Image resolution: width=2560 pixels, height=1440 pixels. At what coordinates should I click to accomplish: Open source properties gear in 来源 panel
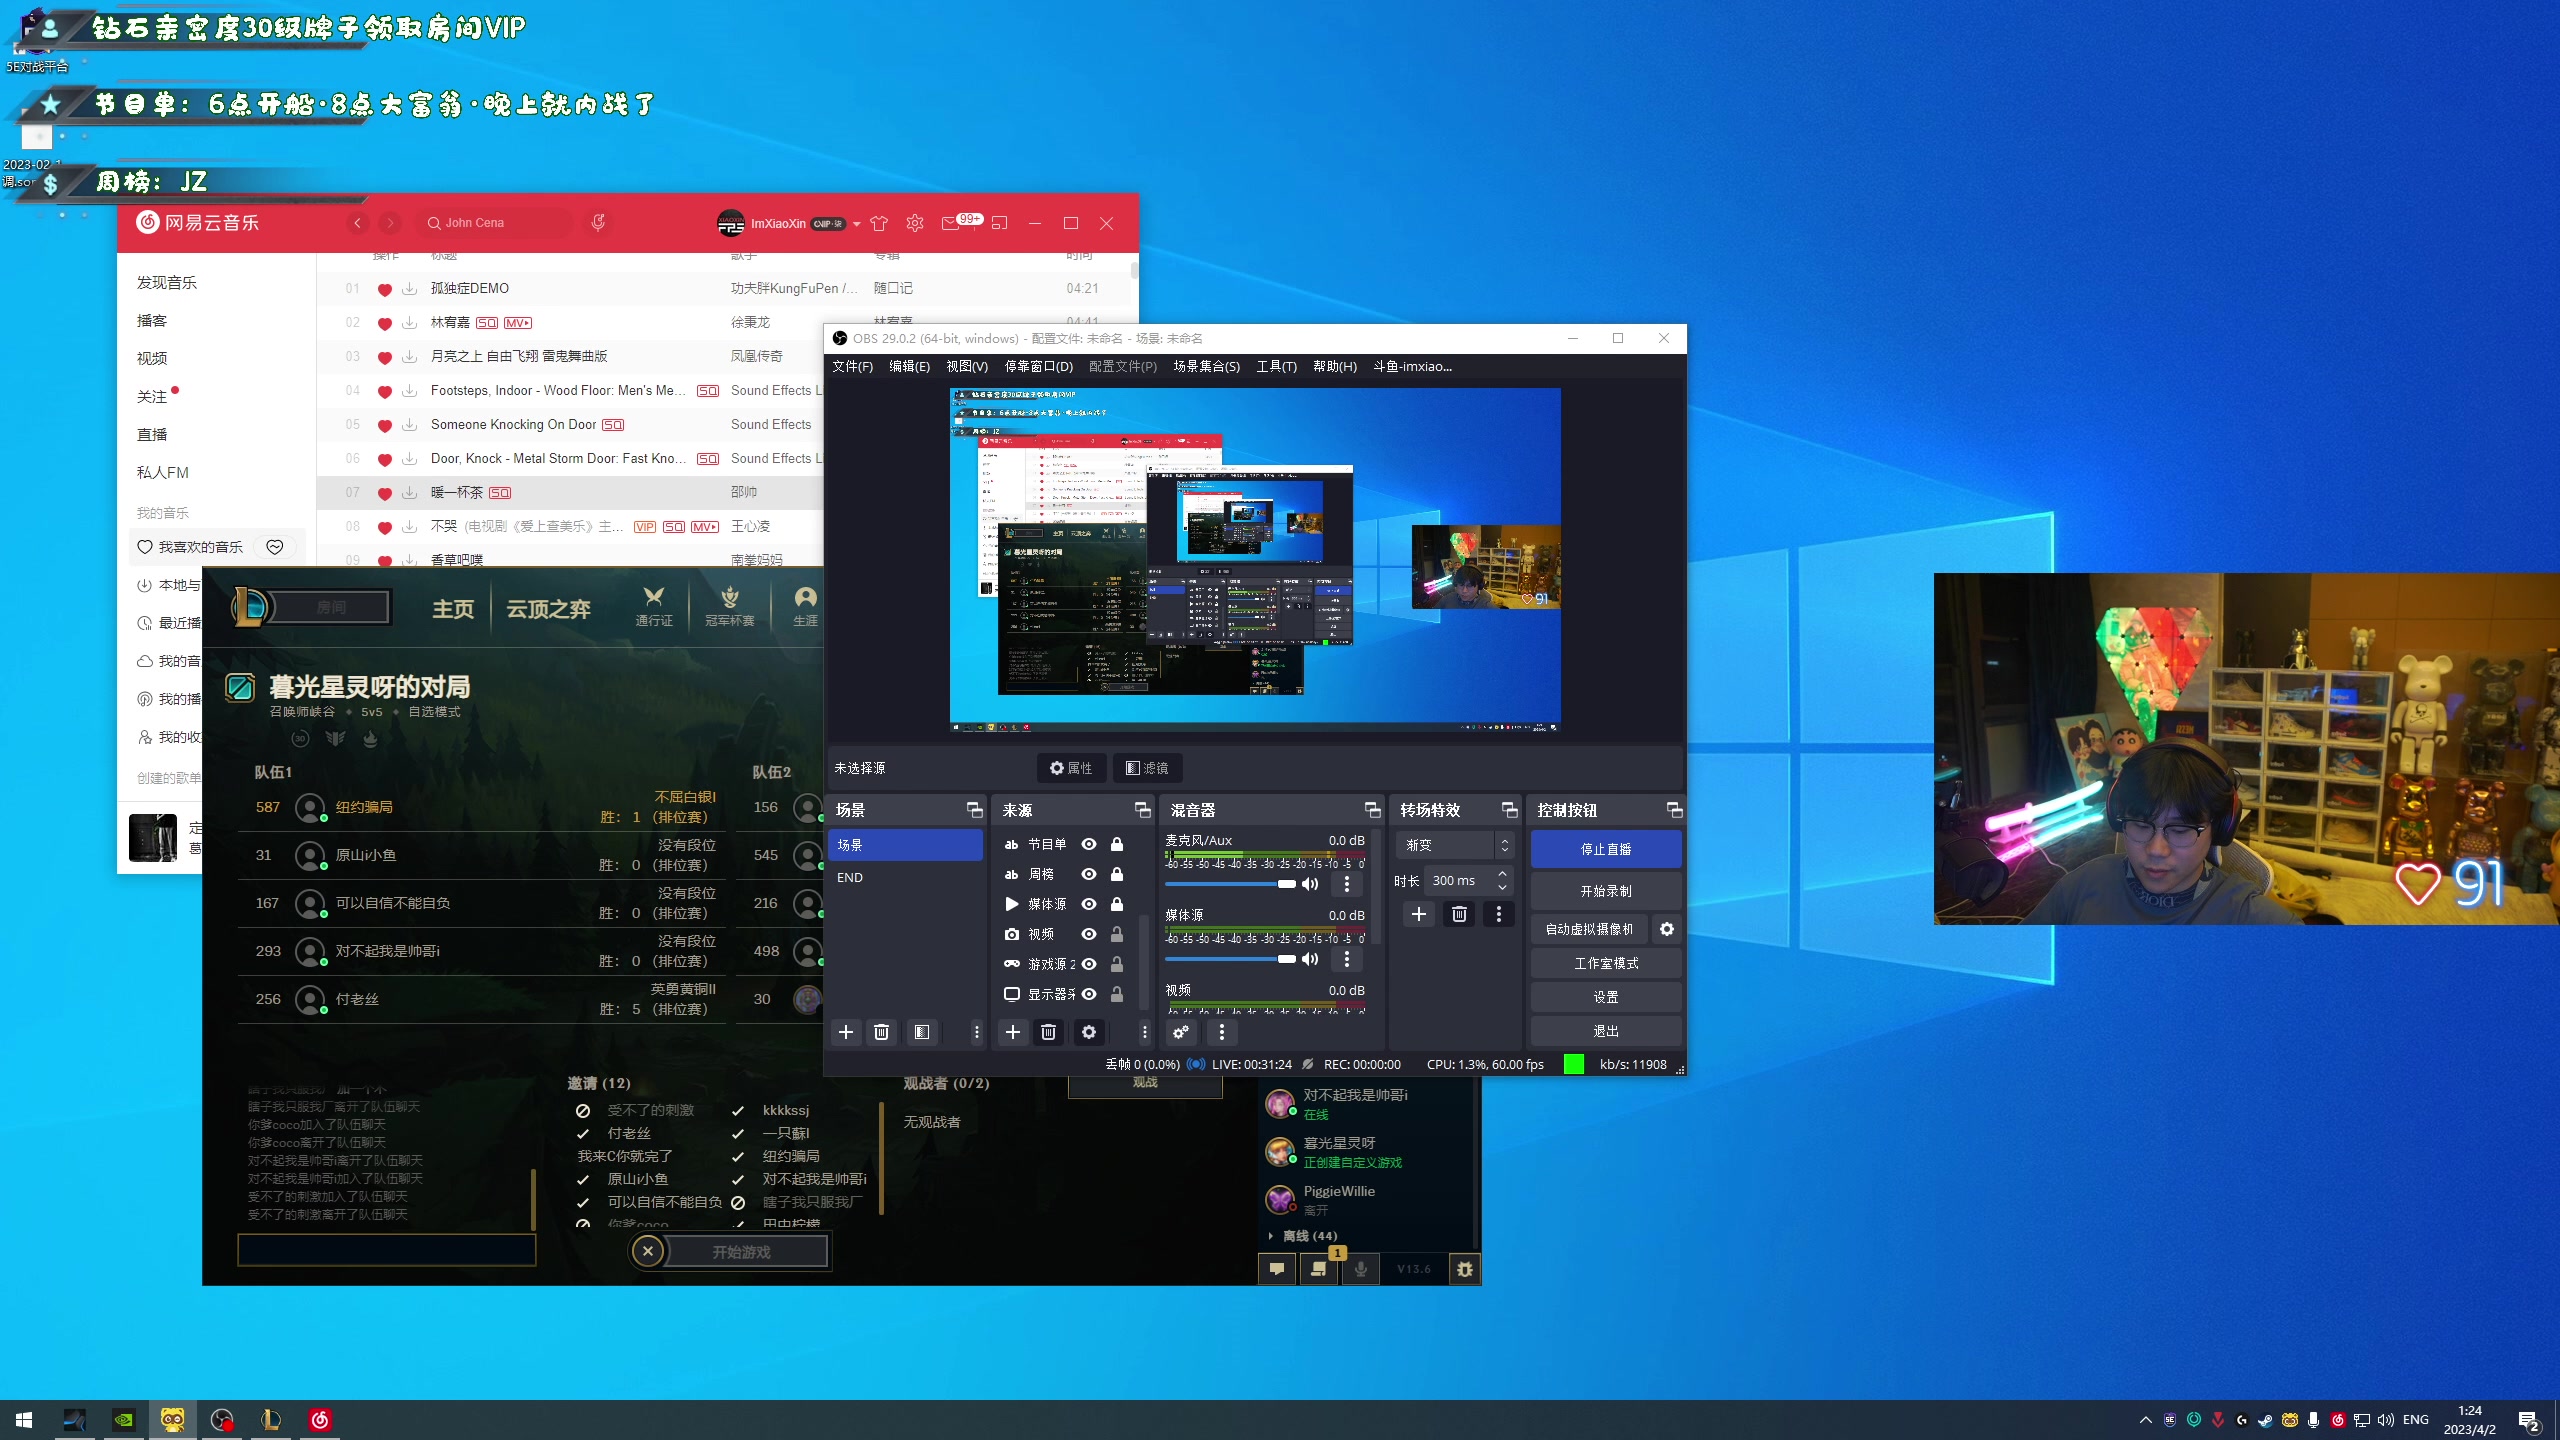pos(1088,1032)
